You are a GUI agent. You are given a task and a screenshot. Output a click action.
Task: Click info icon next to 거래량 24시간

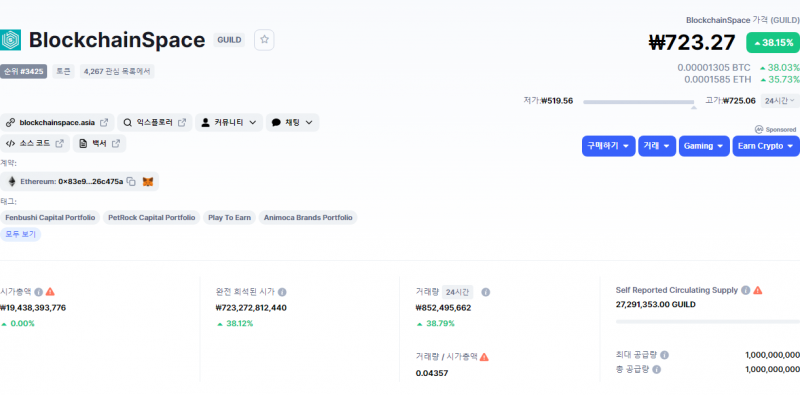(x=486, y=292)
